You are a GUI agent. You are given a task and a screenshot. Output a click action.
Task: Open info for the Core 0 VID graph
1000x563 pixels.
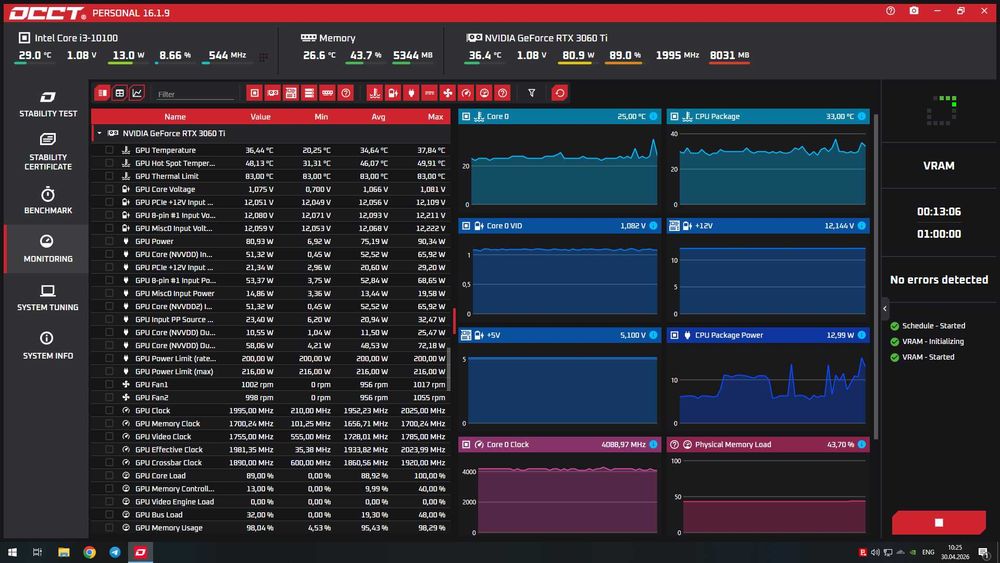(x=653, y=226)
